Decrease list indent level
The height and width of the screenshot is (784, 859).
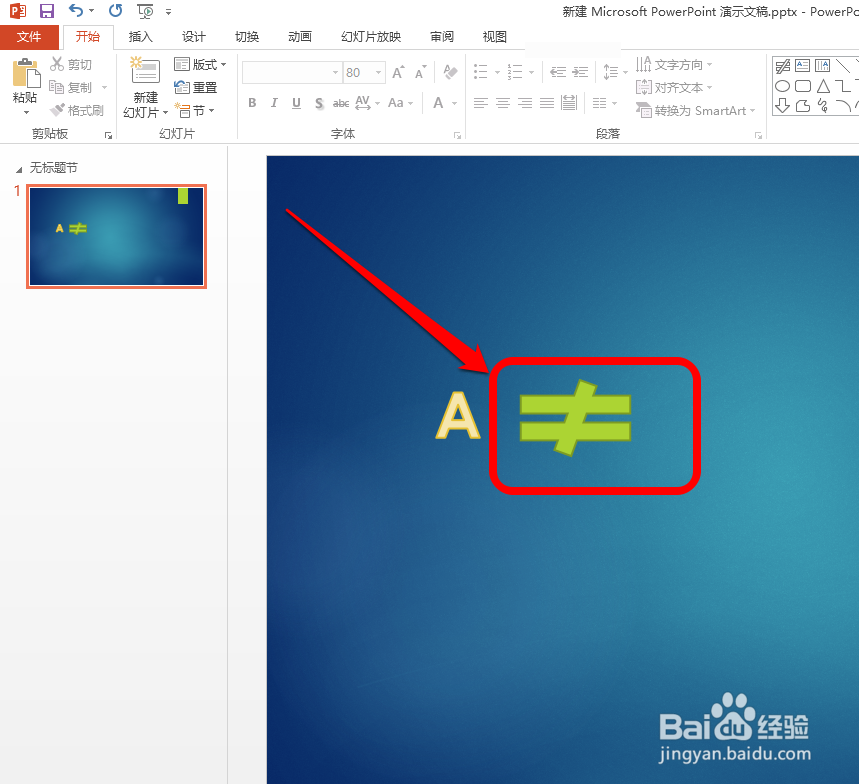558,72
